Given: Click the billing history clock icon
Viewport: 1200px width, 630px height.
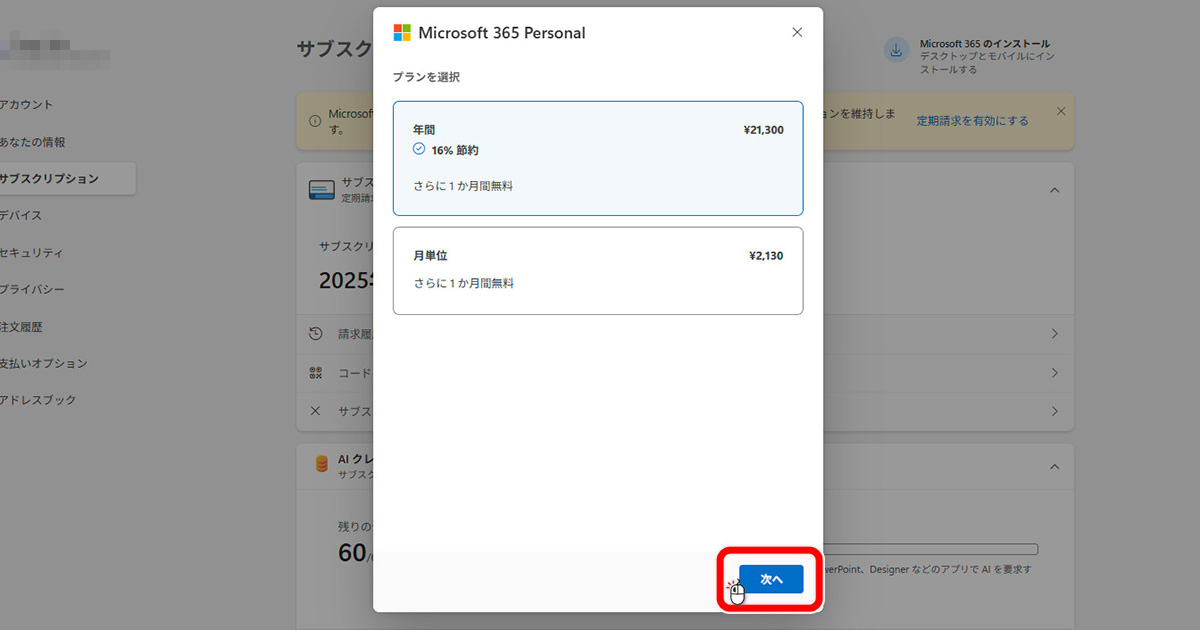Looking at the screenshot, I should 316,334.
